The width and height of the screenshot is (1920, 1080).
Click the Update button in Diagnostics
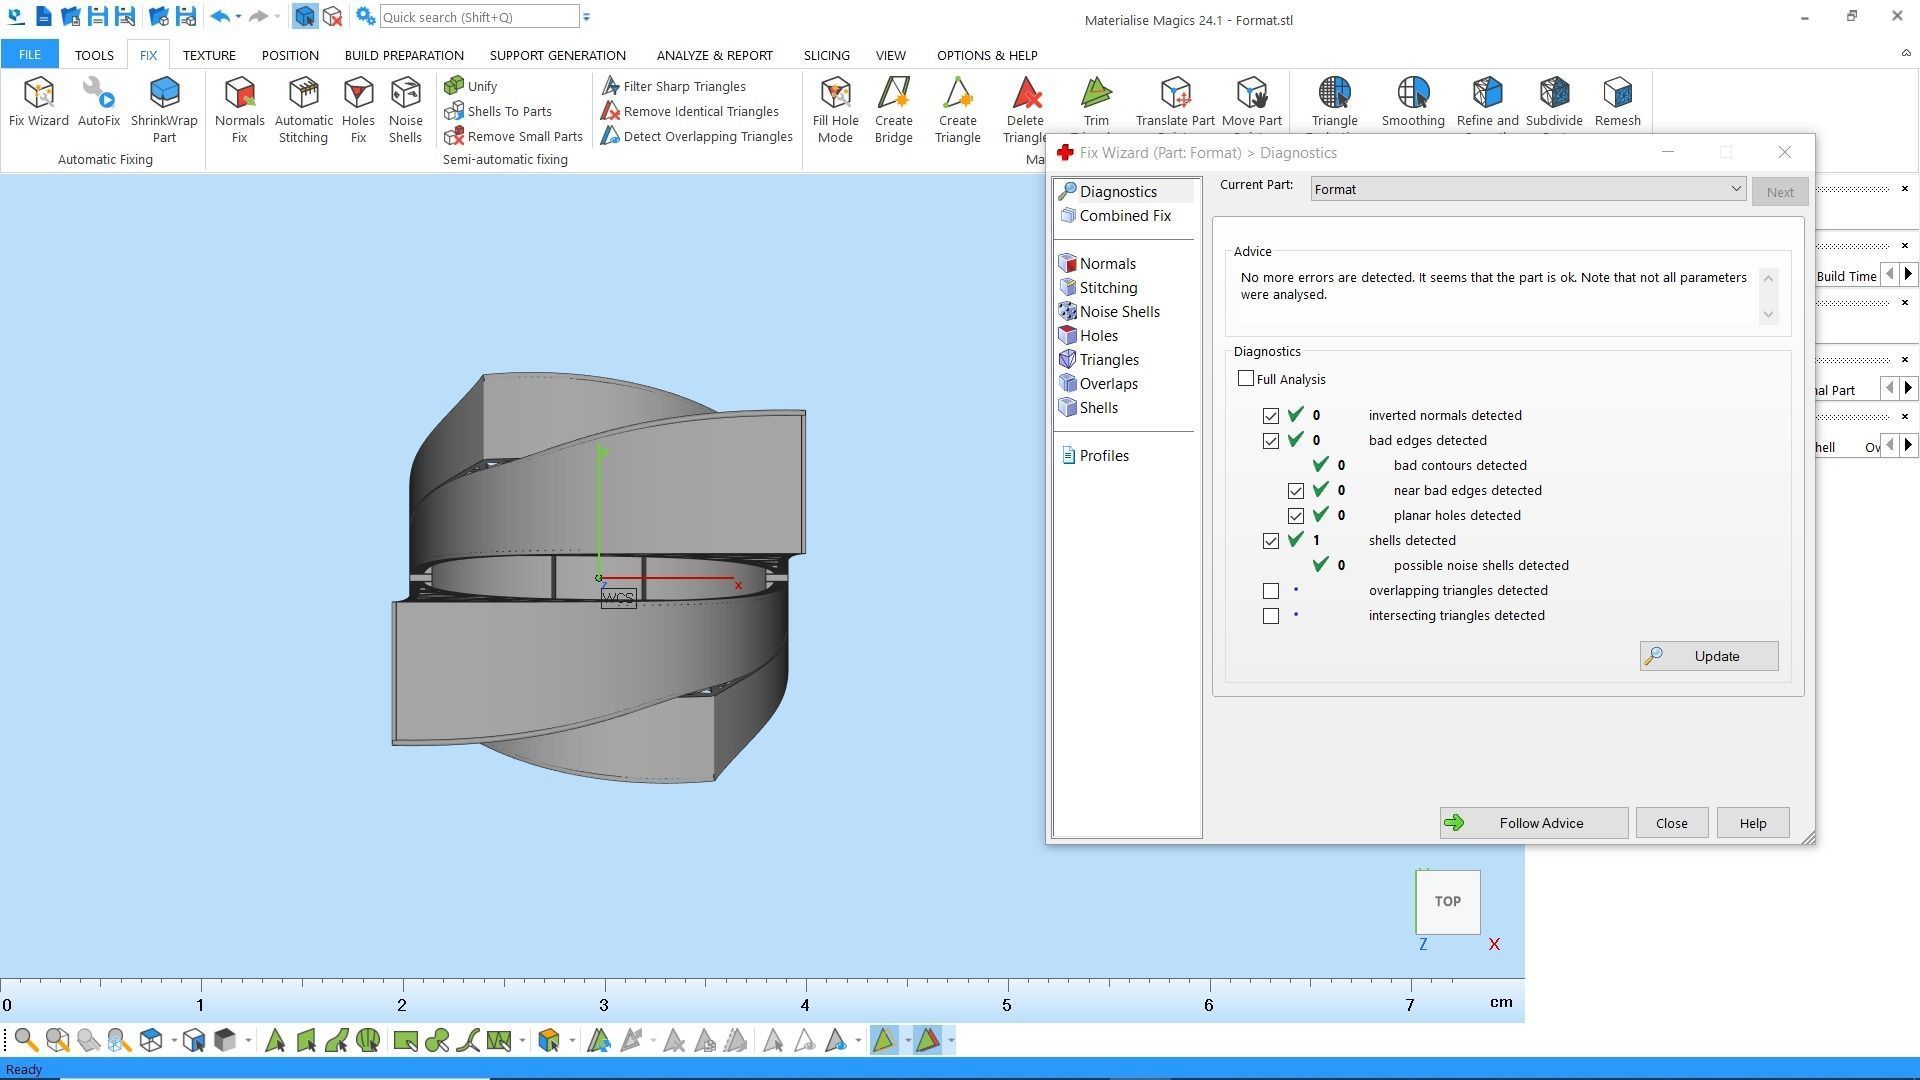[x=1708, y=656]
